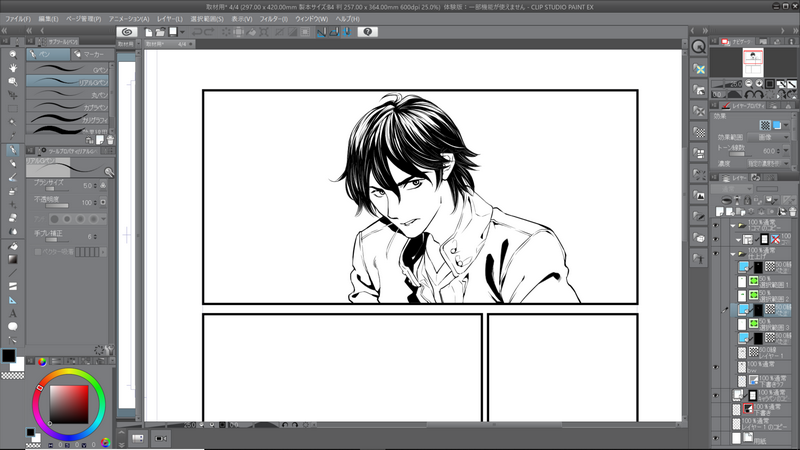Select the Auto select wand tool
This screenshot has width=800, height=450.
[13, 122]
